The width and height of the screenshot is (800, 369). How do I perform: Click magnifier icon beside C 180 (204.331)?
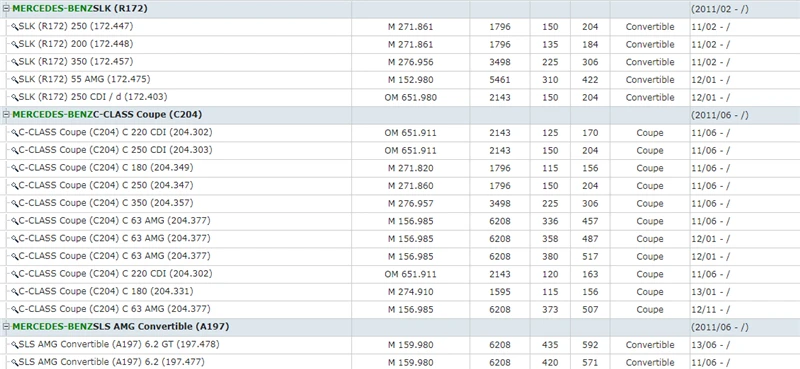coord(15,292)
